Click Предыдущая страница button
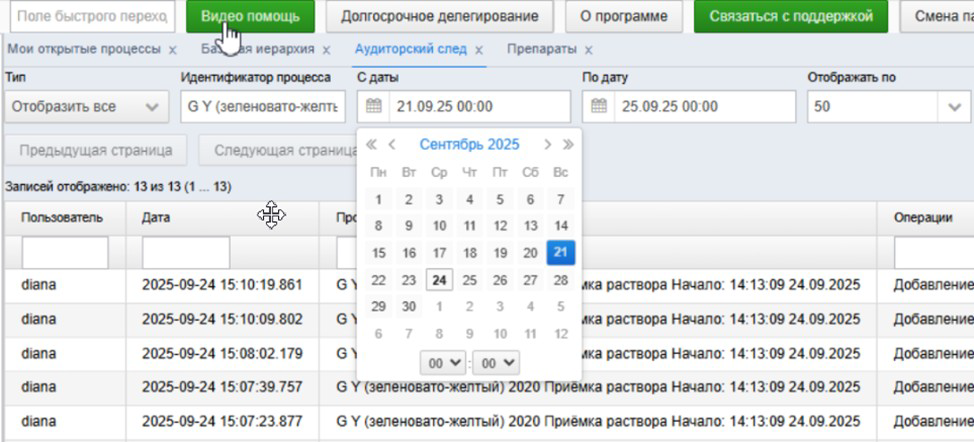Screen dimensions: 974x442 (x=96, y=151)
